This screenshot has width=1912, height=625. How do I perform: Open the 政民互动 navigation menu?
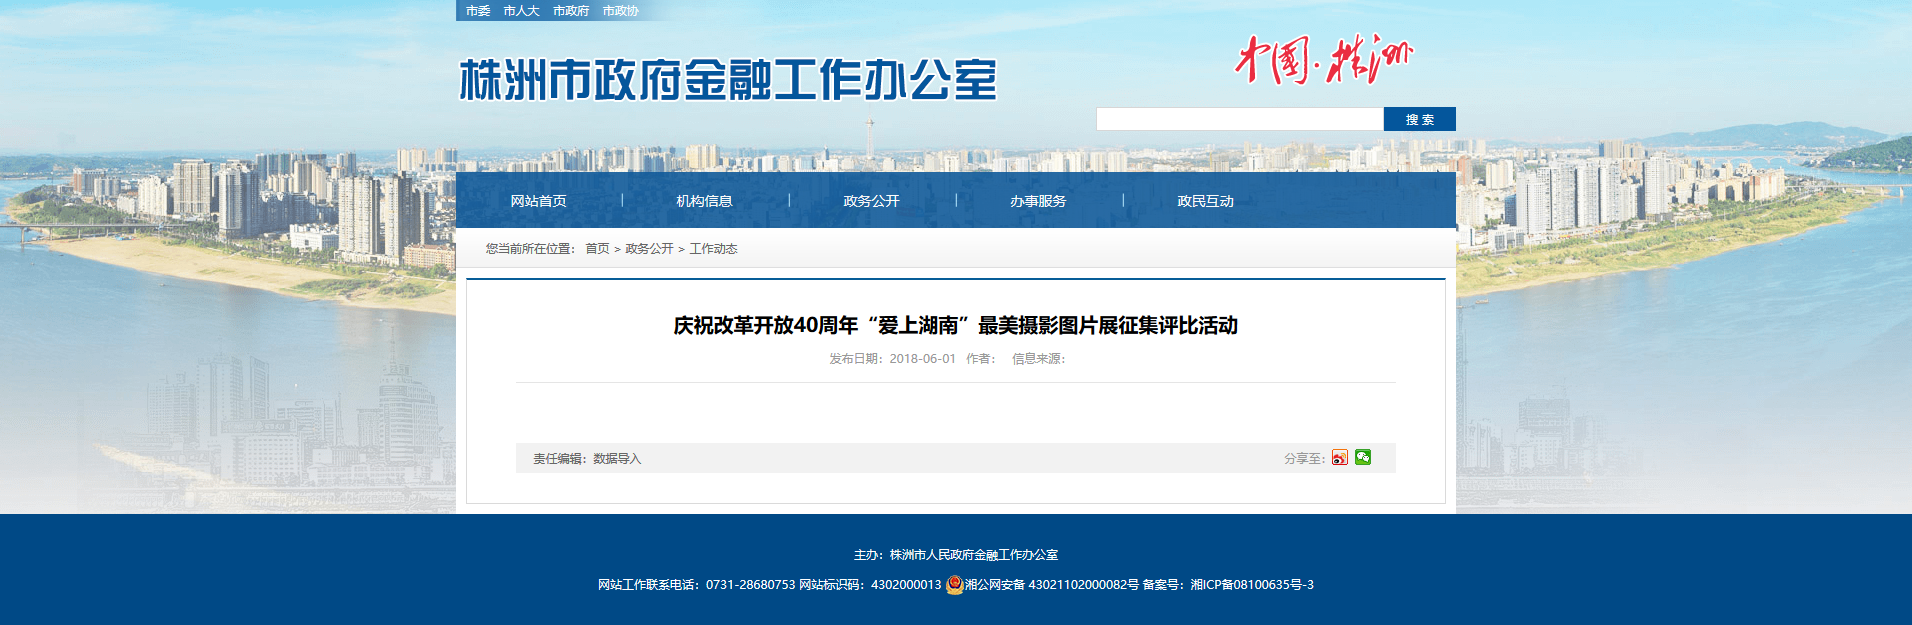click(x=1205, y=201)
